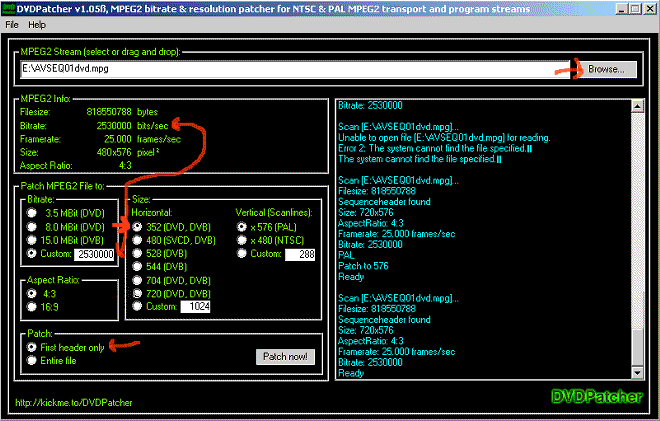Select vertical x 576 (PAL)

click(x=242, y=227)
